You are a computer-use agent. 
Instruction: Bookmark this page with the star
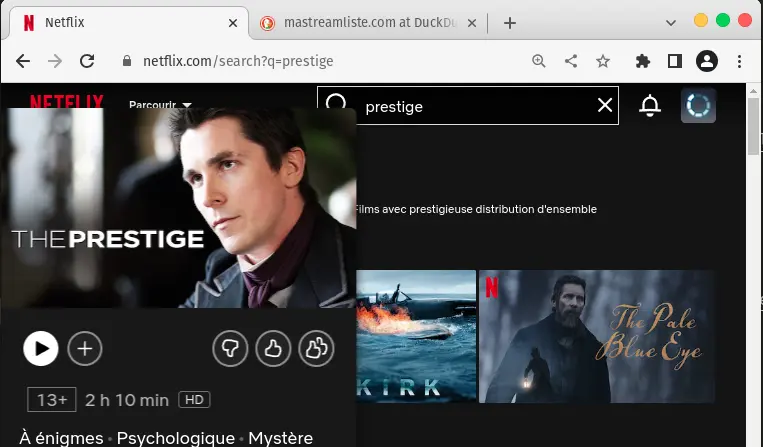click(603, 61)
